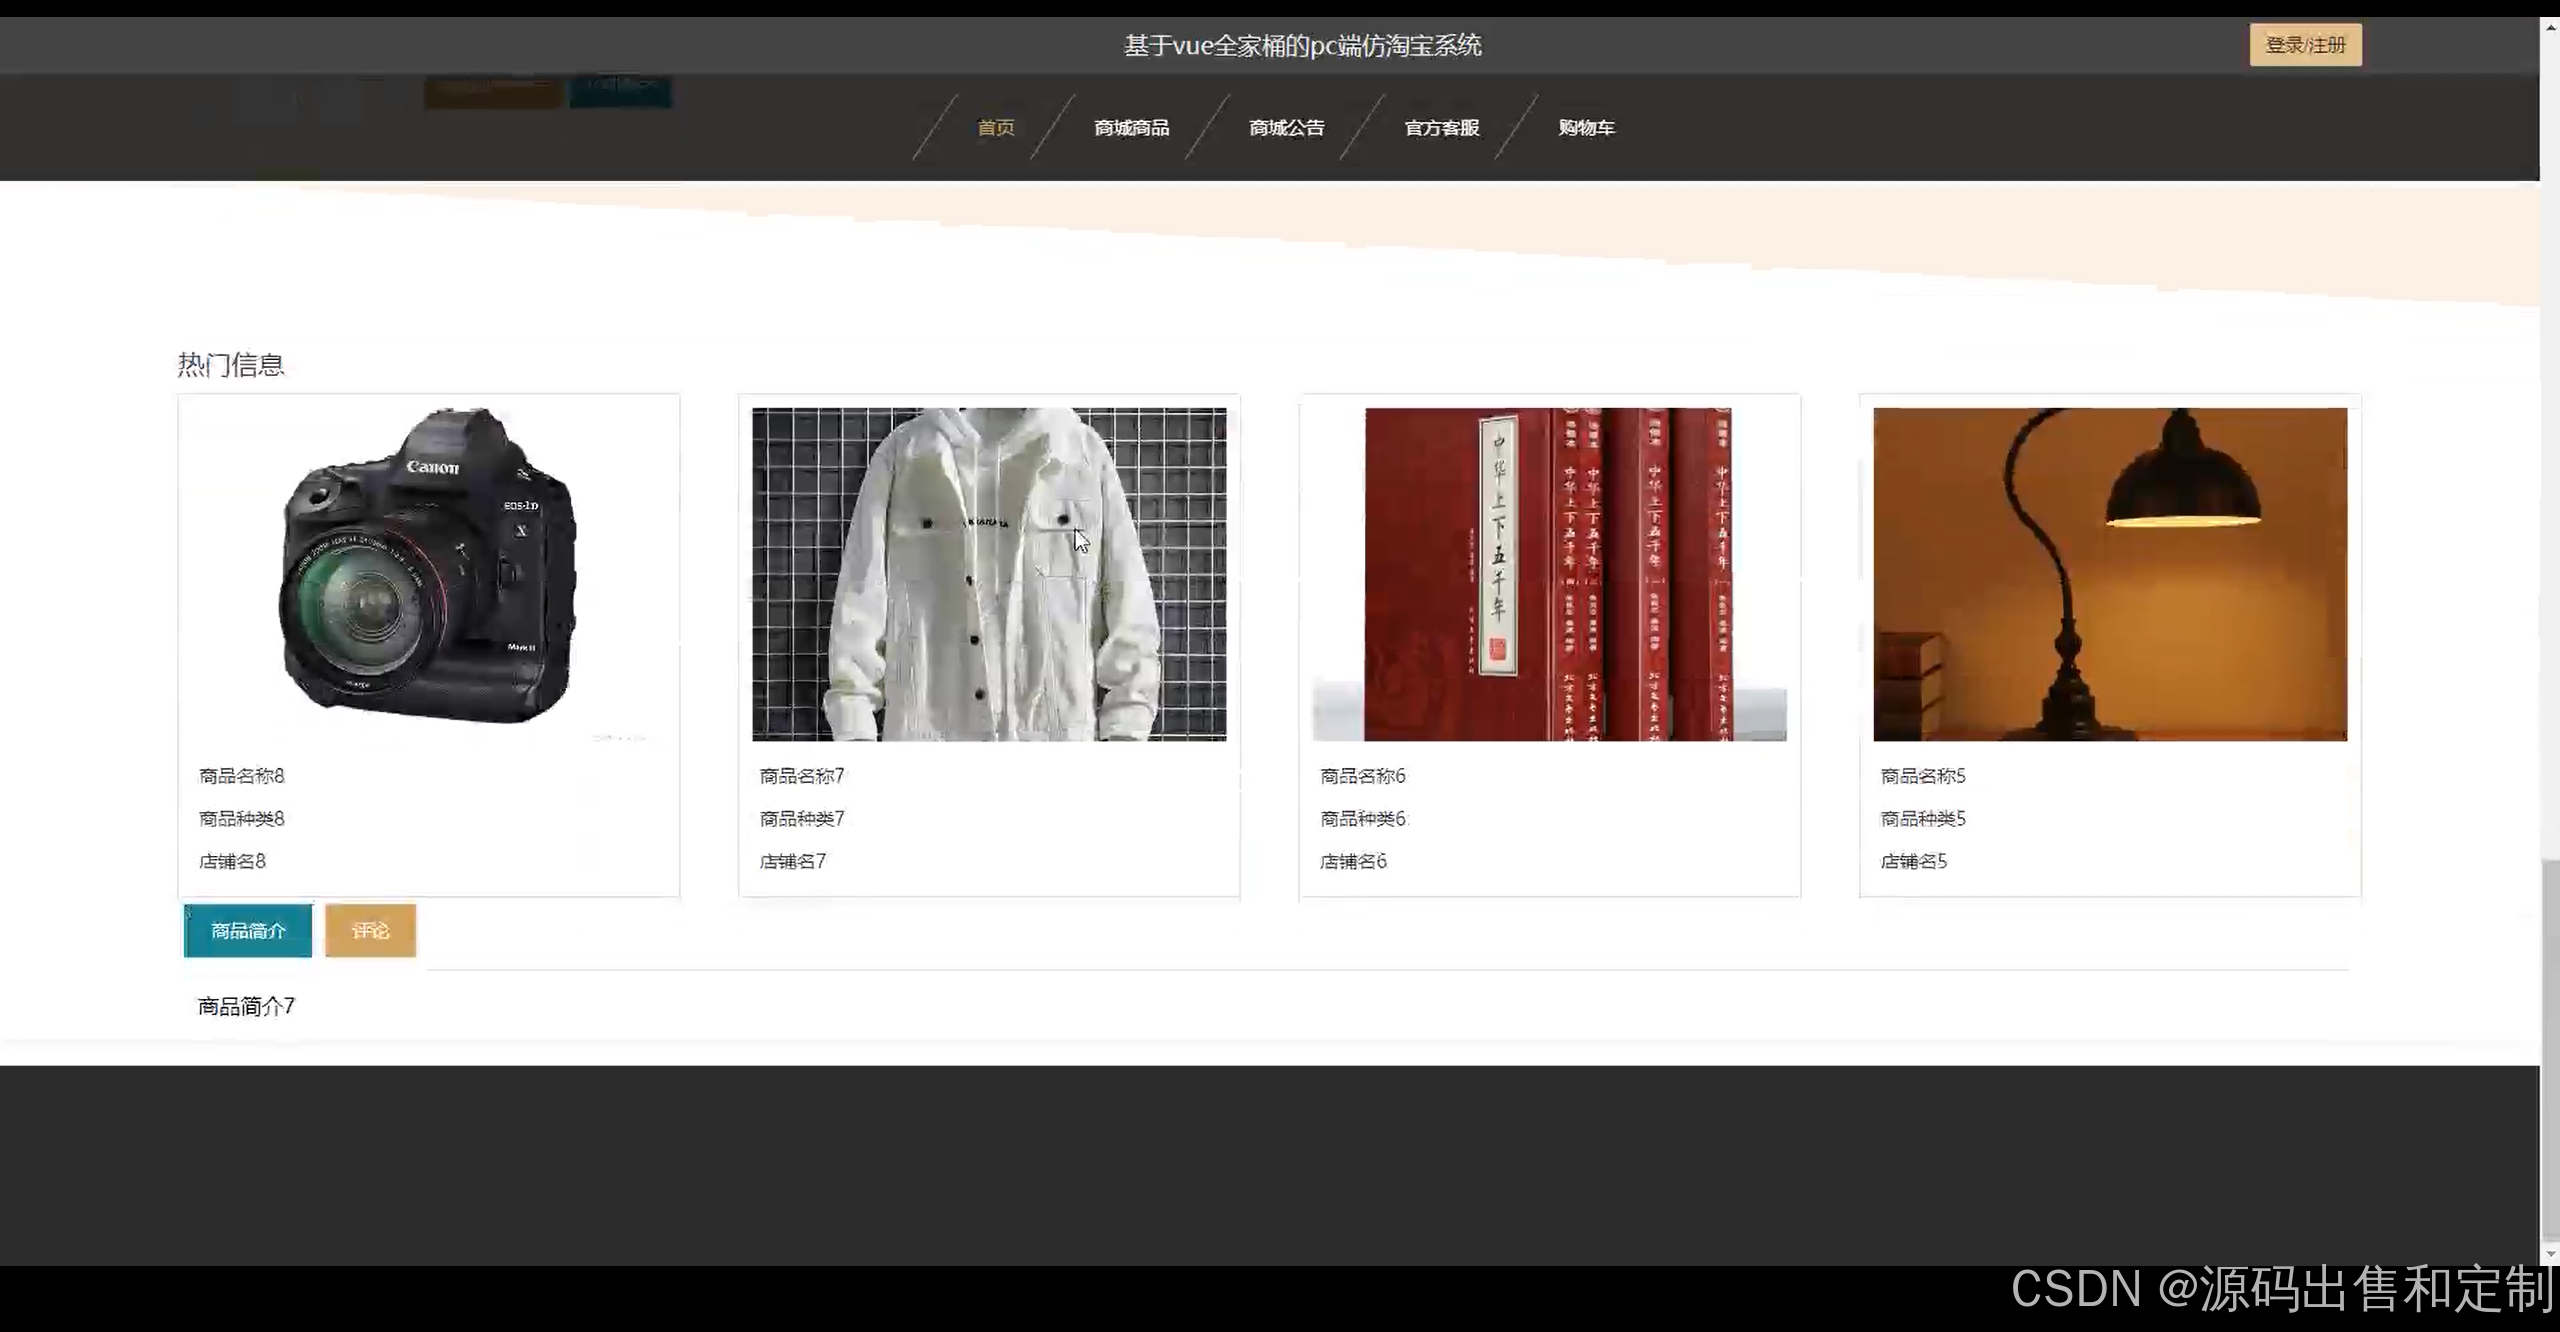Click 商品名称7 product title
Screen dimensions: 2560x1332
click(802, 776)
